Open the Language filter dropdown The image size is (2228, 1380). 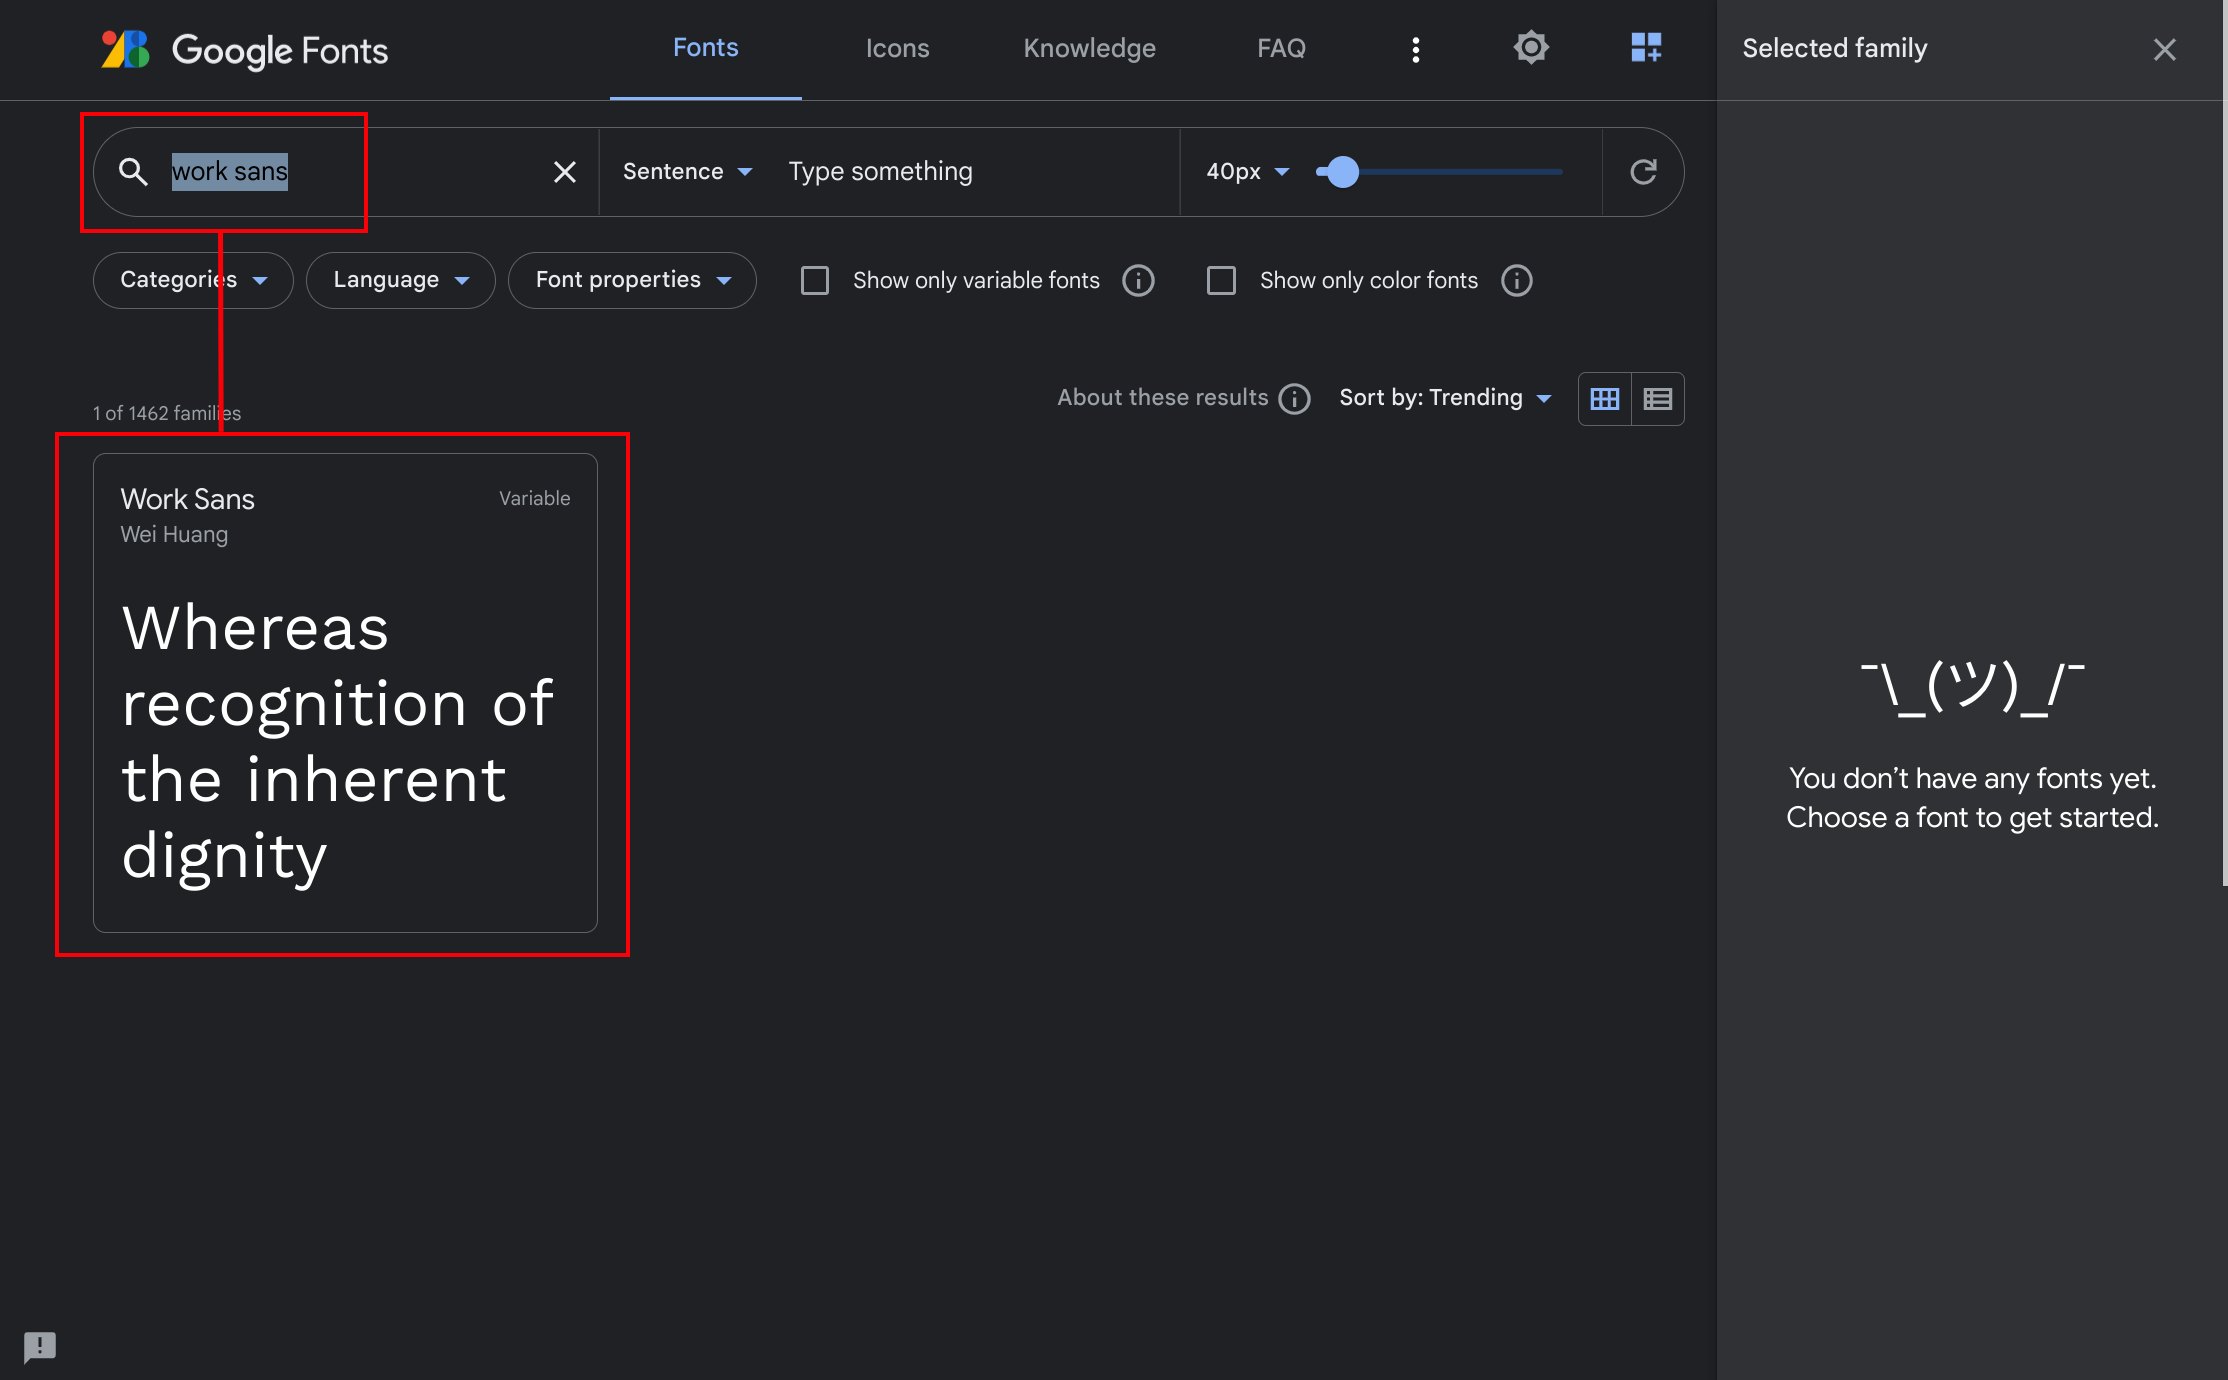click(401, 281)
